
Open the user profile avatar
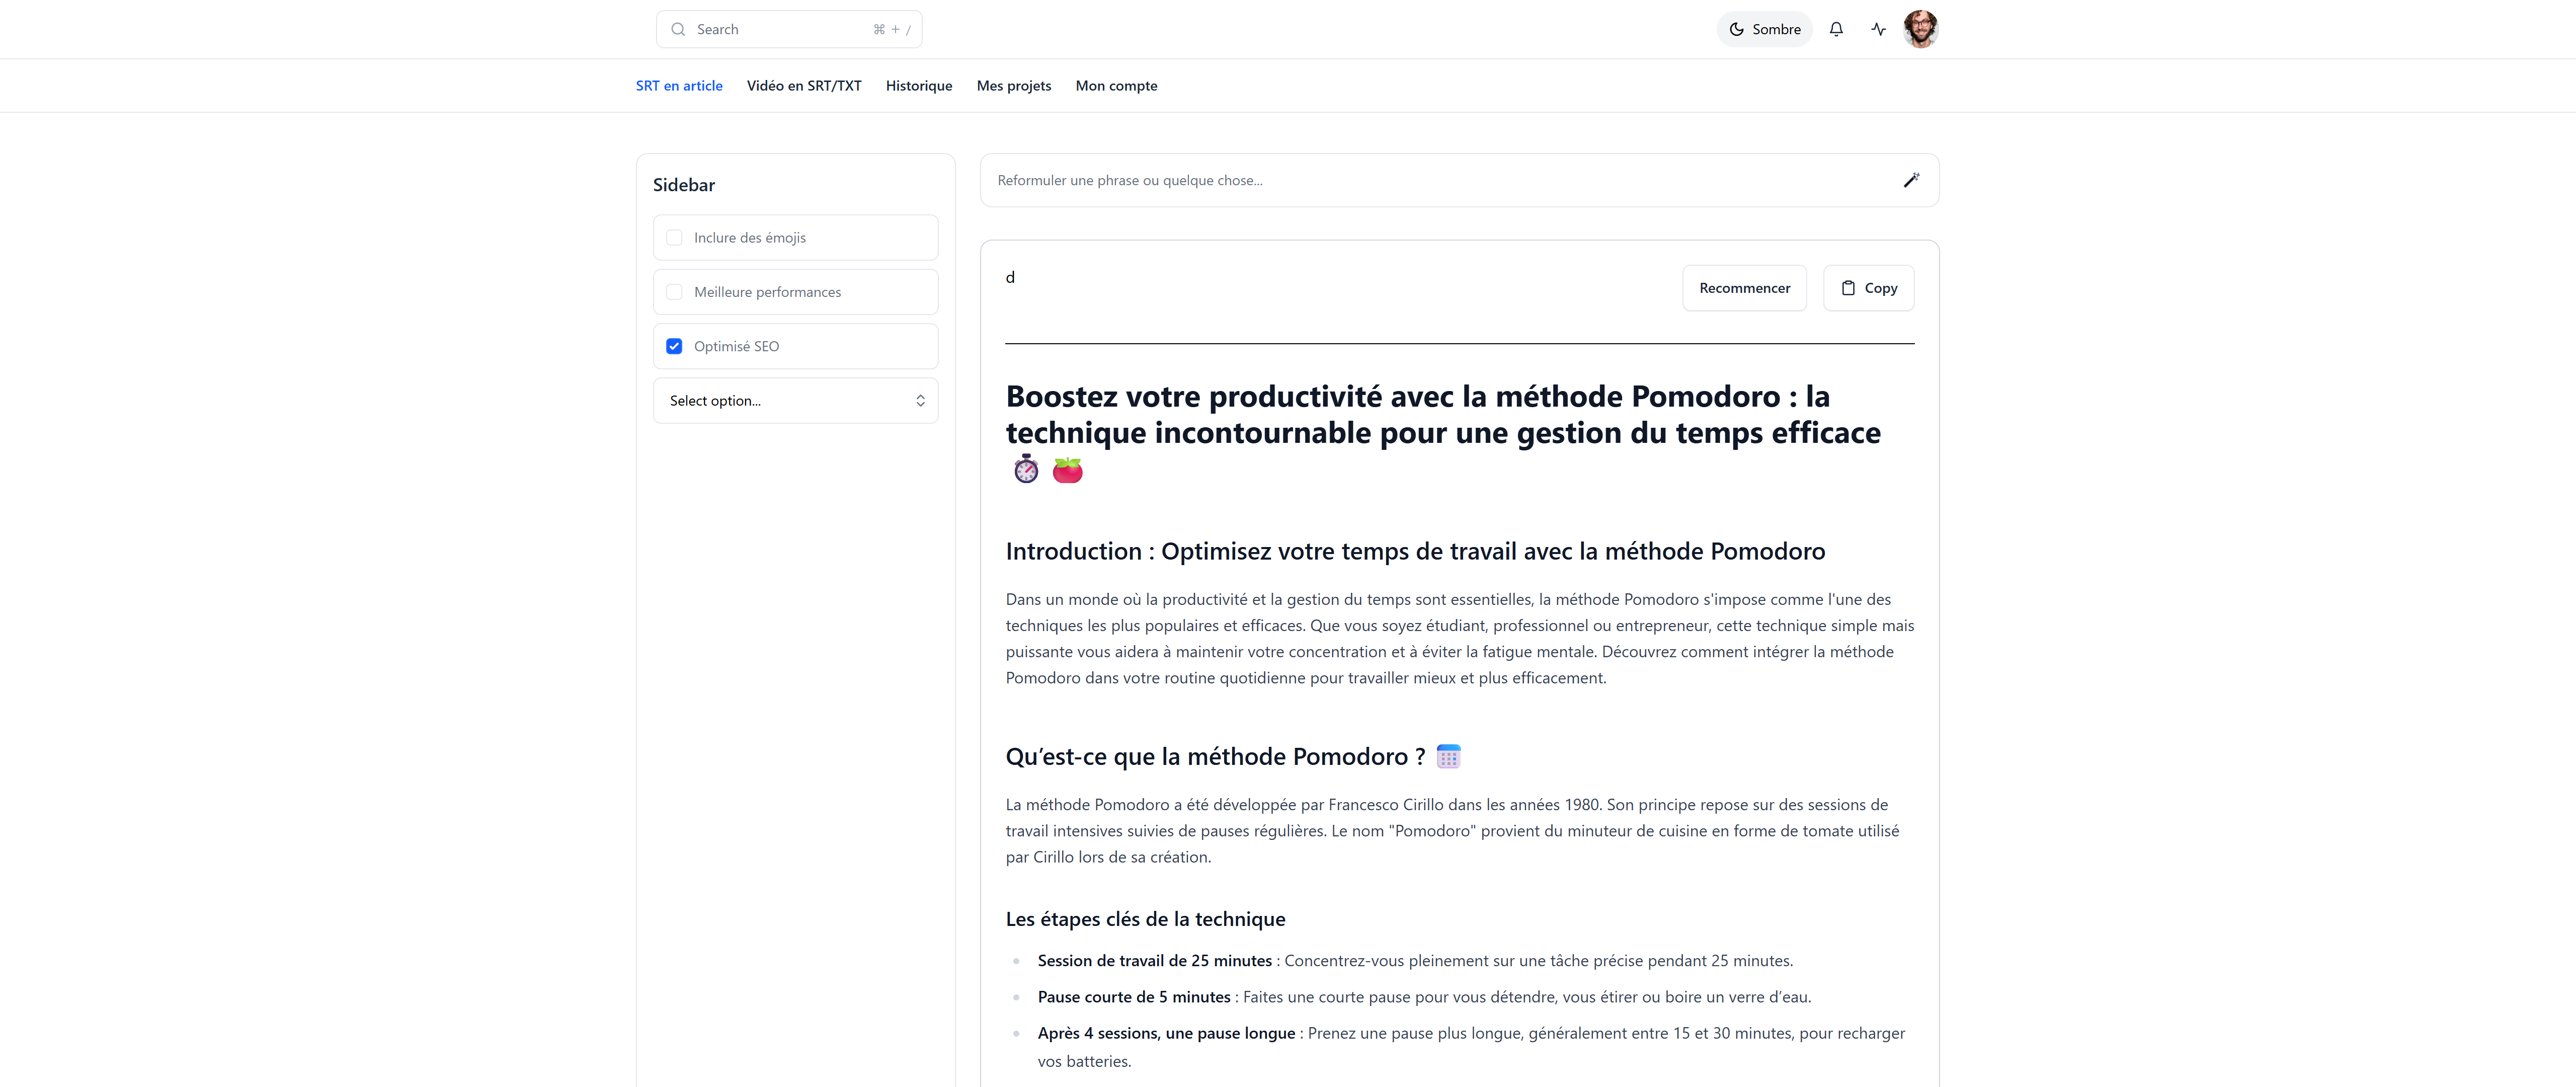1920,29
